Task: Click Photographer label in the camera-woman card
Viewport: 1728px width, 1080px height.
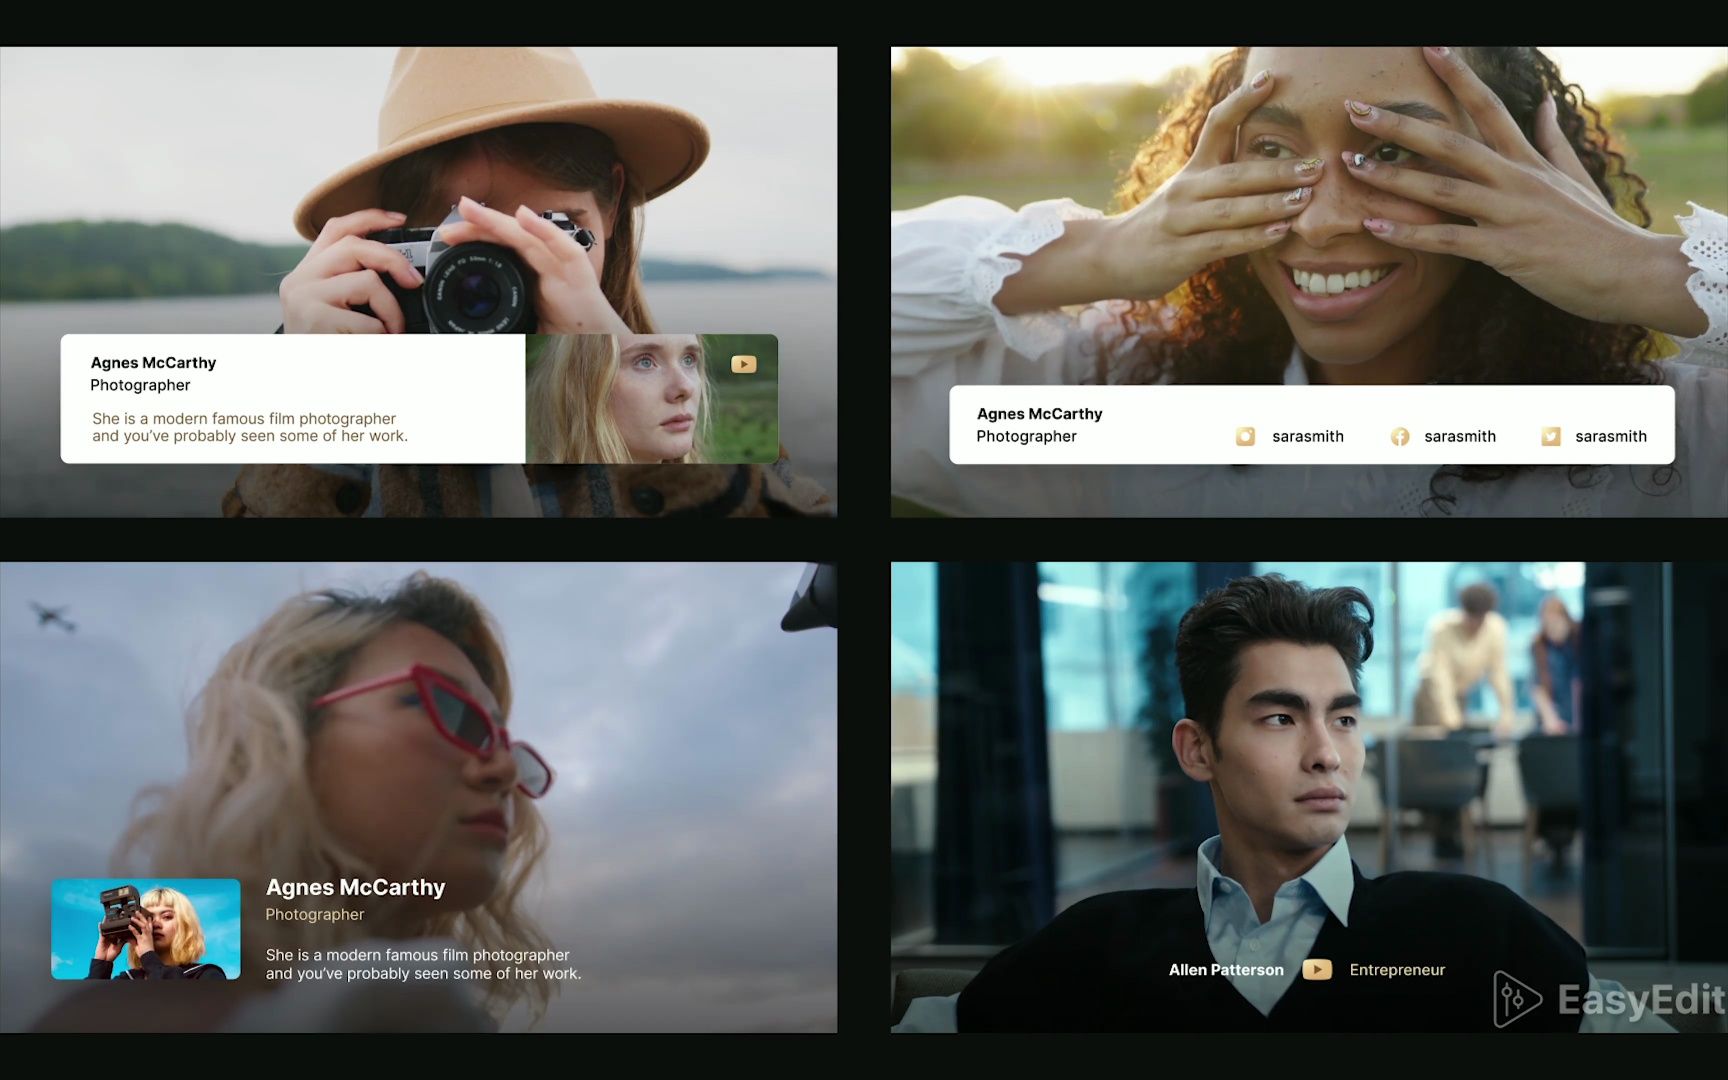Action: pyautogui.click(x=140, y=385)
